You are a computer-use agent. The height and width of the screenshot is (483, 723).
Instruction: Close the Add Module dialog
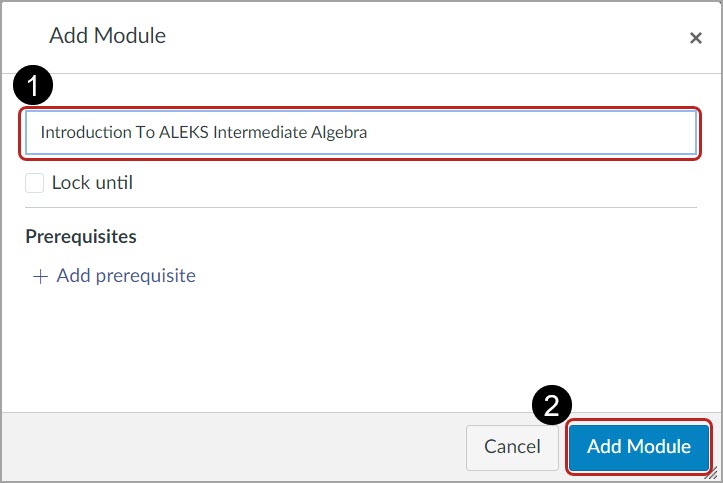(x=695, y=38)
